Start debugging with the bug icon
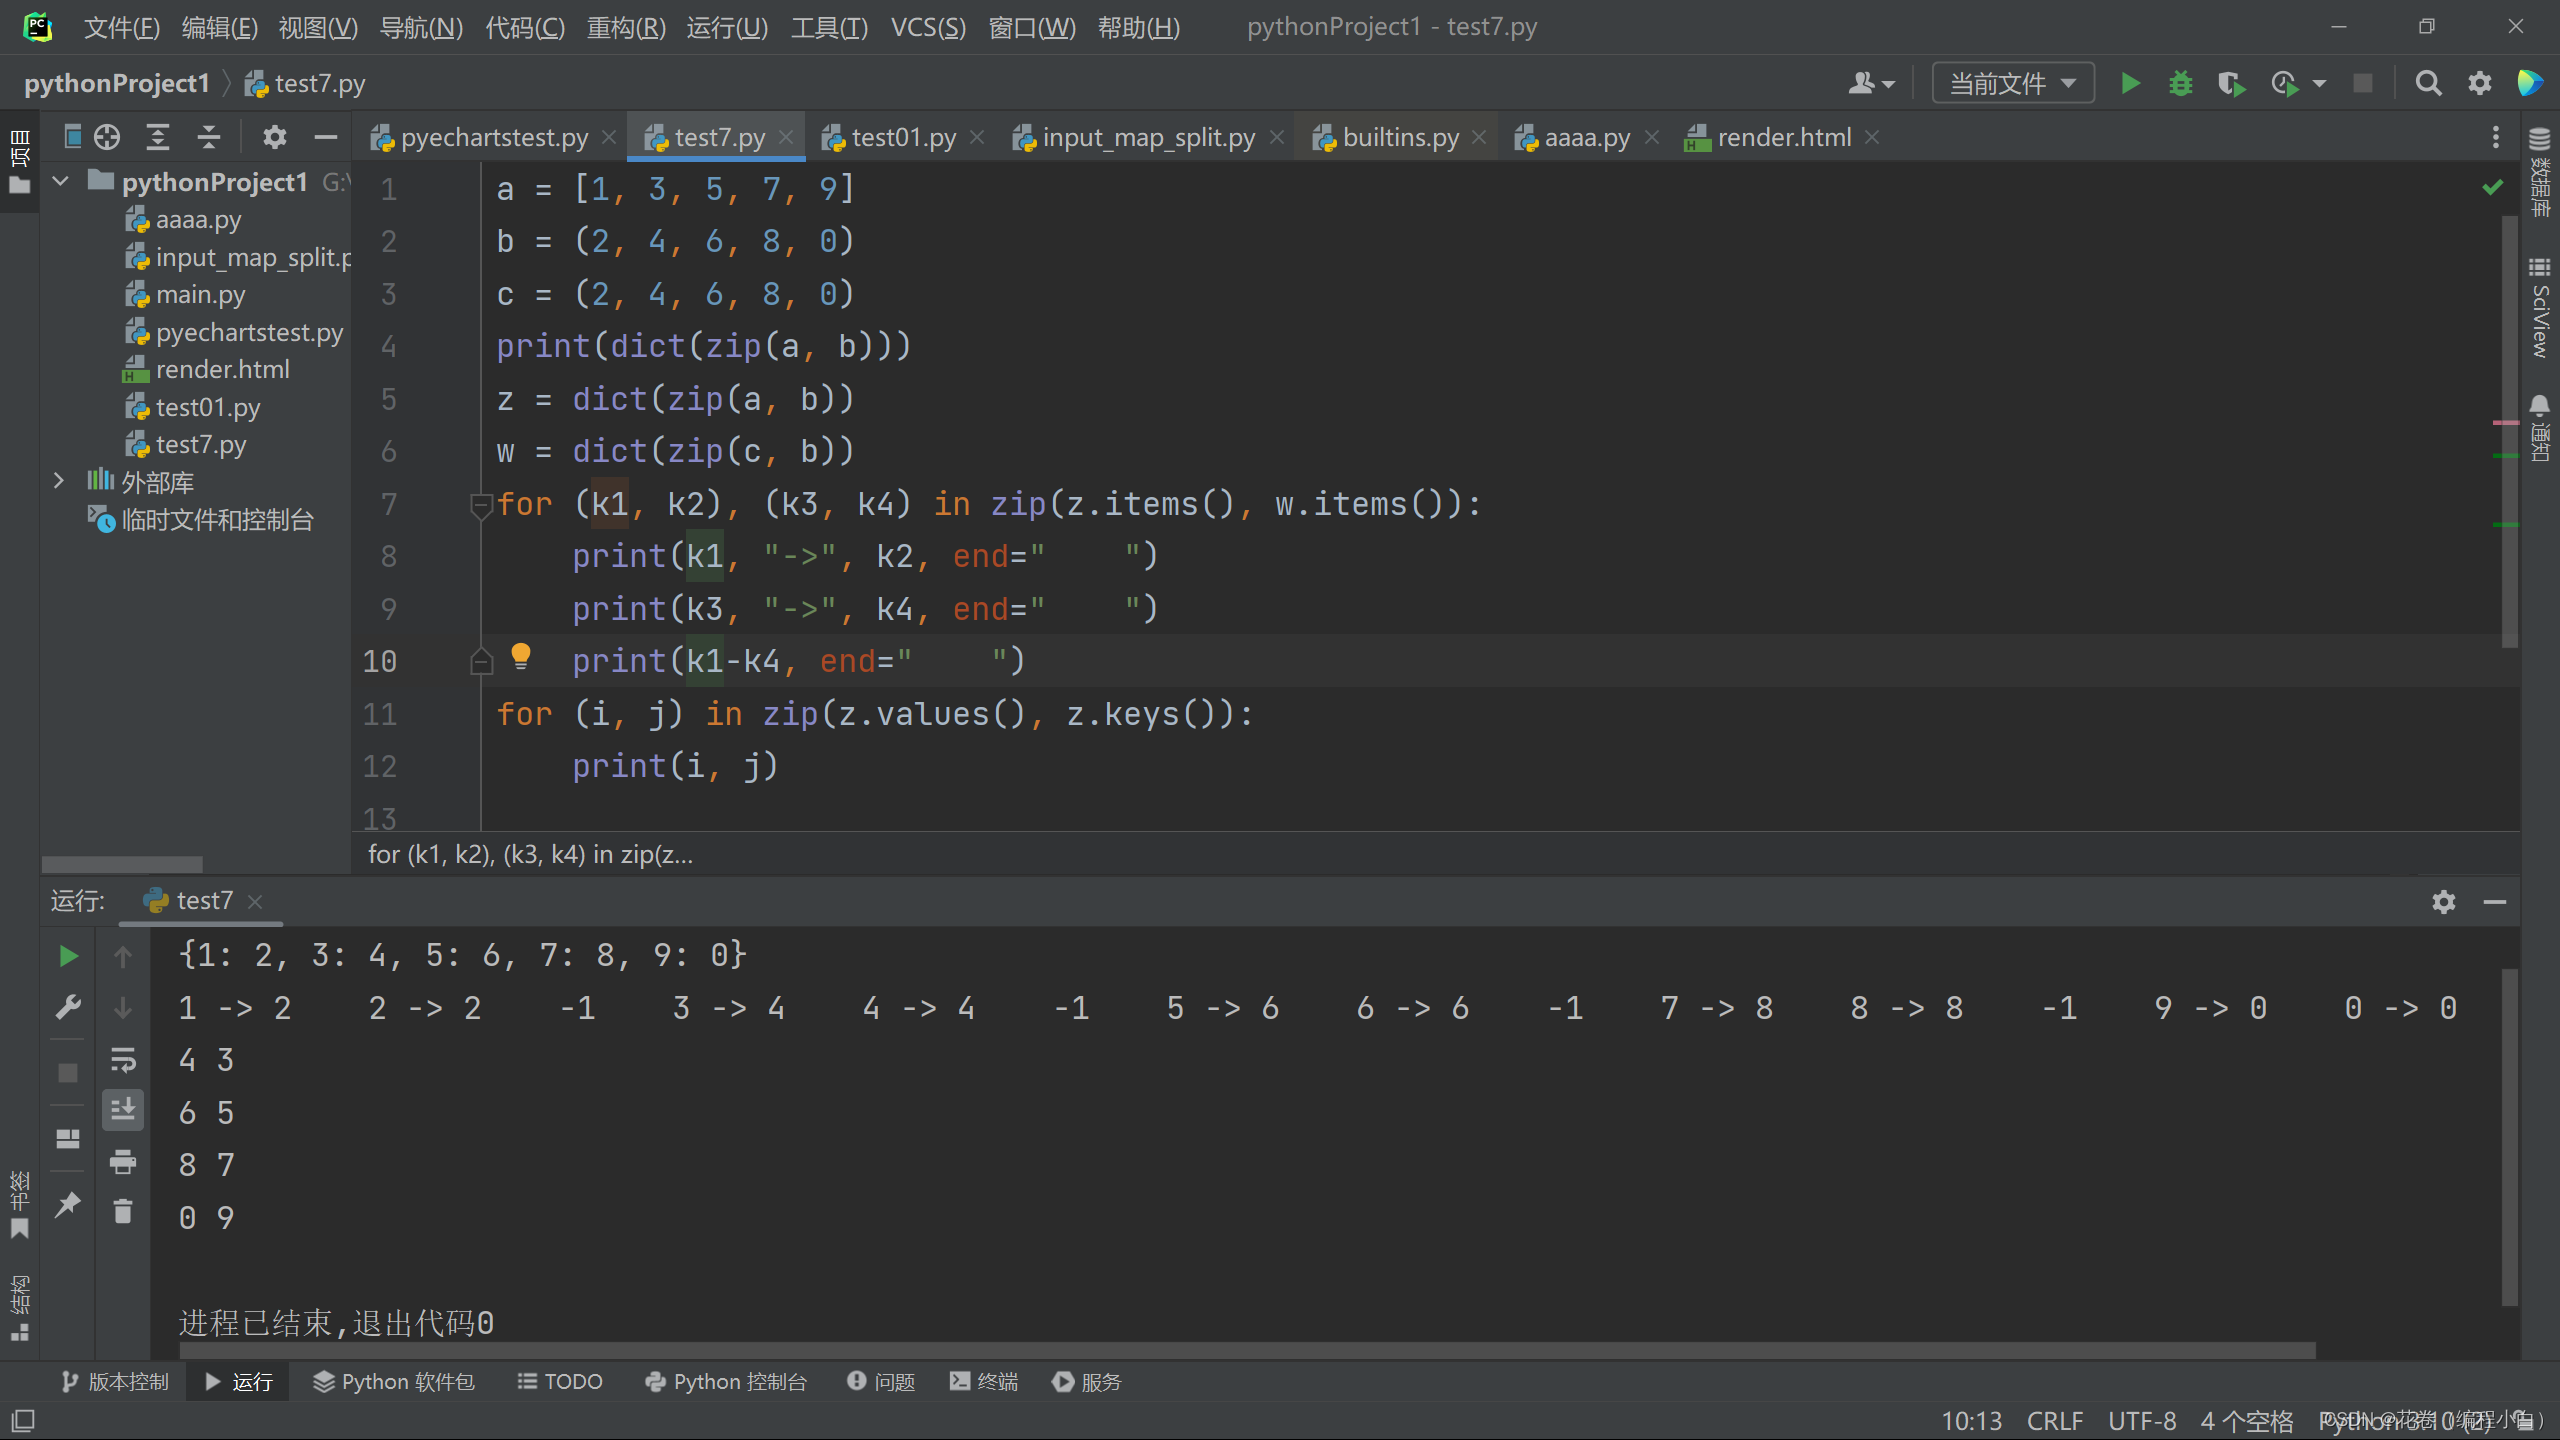This screenshot has height=1440, width=2560. click(x=2180, y=83)
